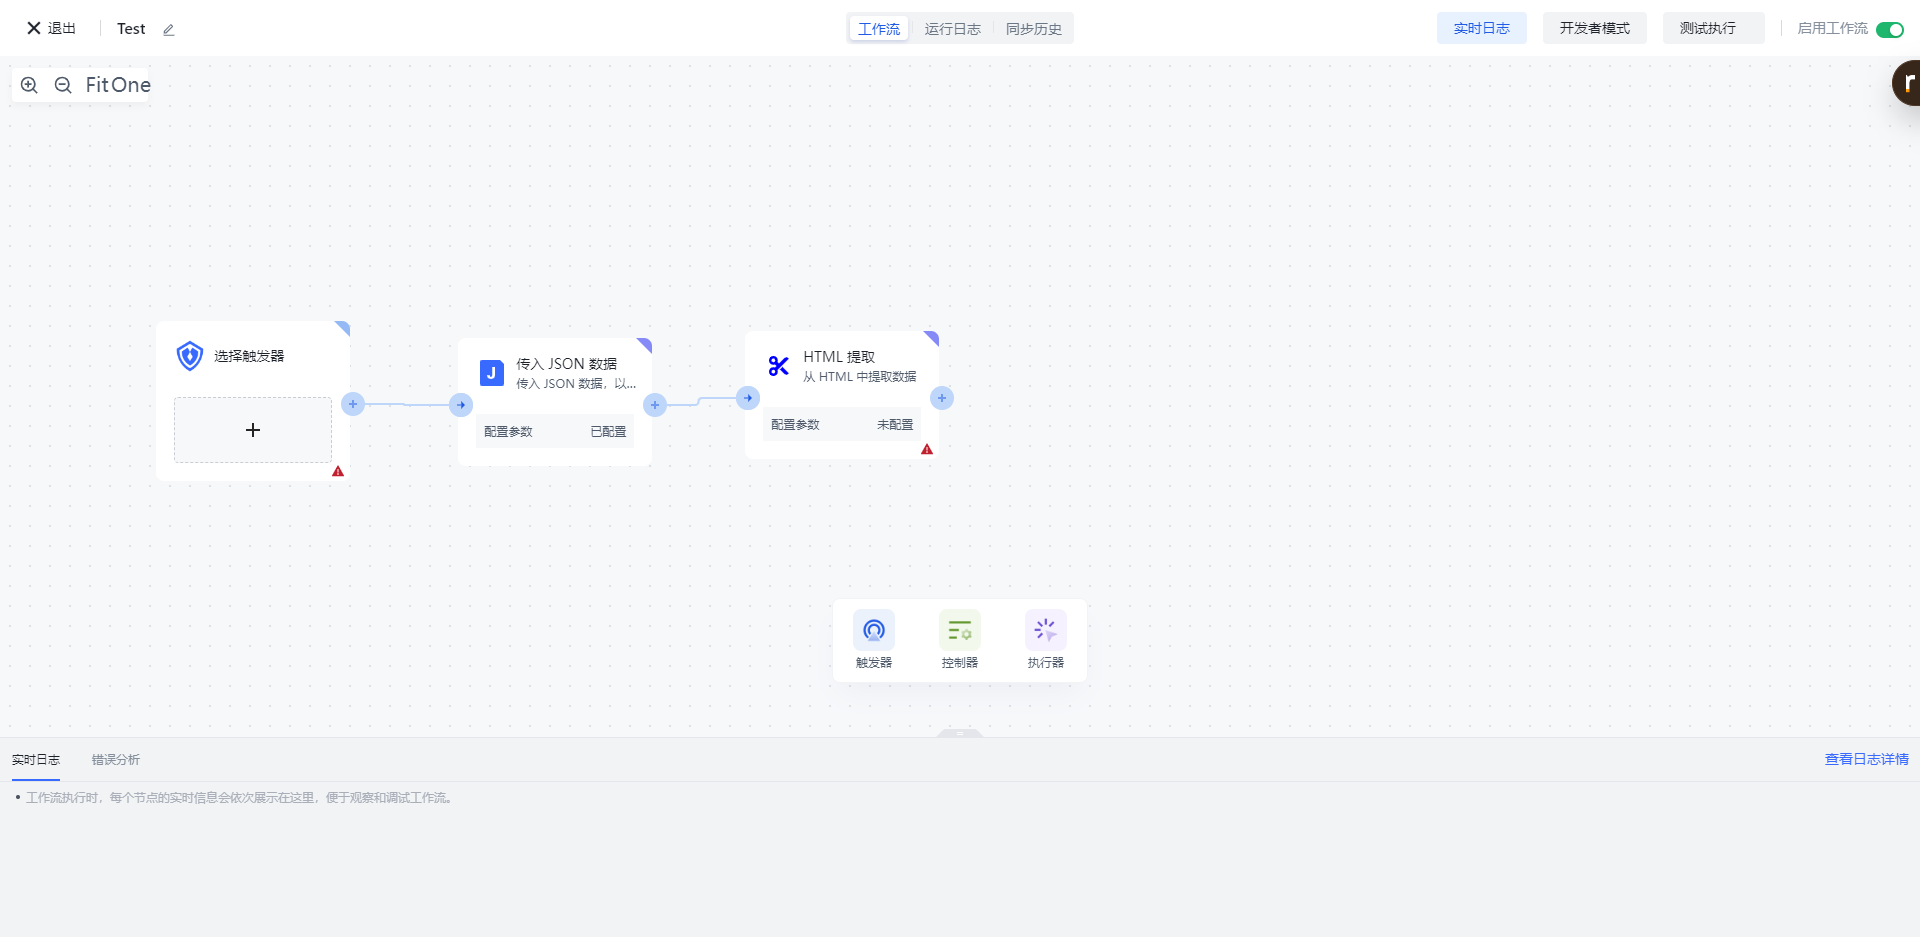Click the shield icon on trigger node

(x=190, y=356)
